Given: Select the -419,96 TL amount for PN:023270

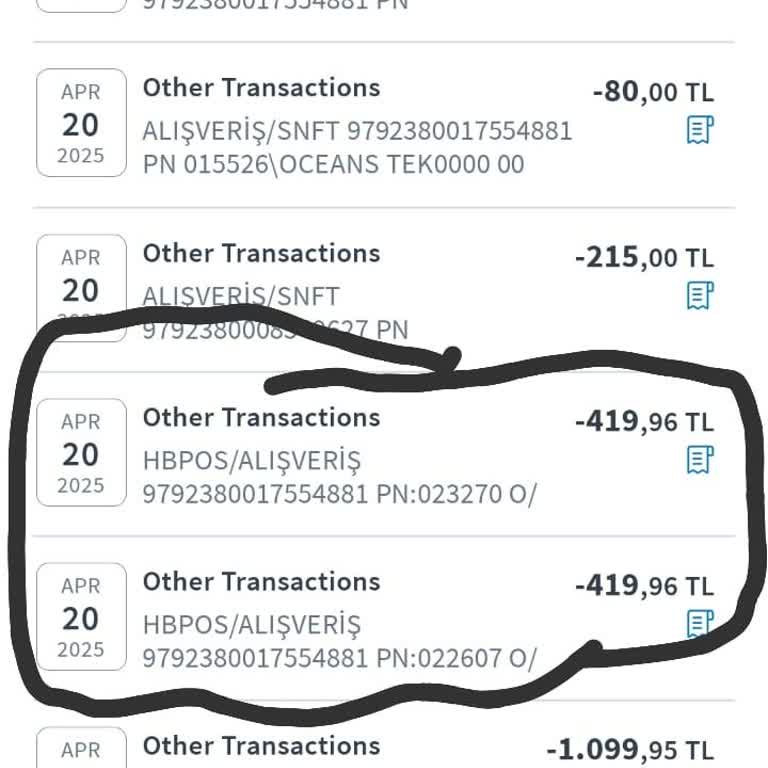Looking at the screenshot, I should [x=644, y=423].
